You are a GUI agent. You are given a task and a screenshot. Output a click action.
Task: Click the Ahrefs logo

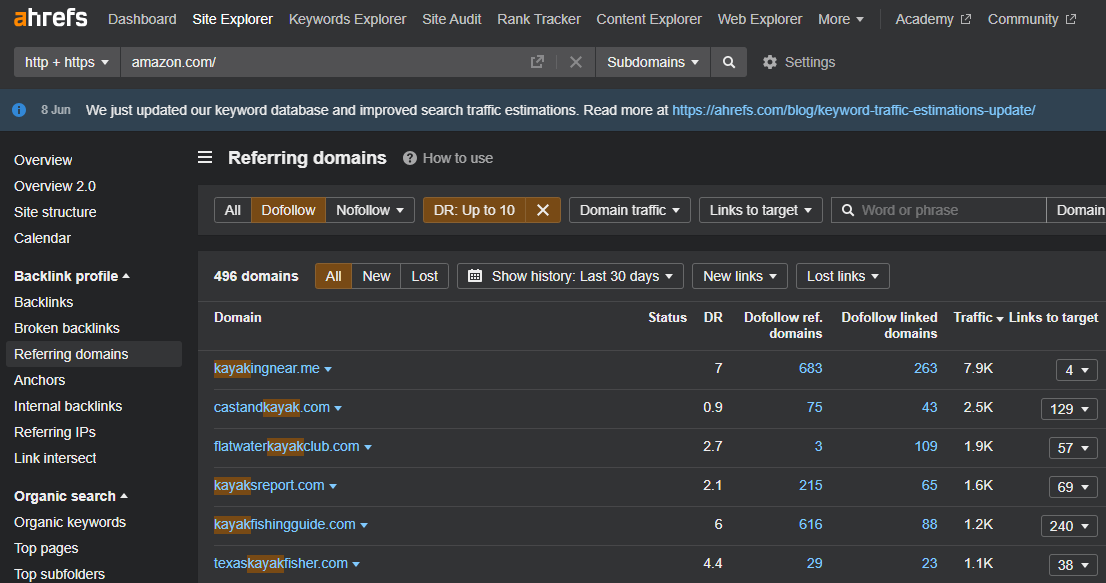point(50,18)
